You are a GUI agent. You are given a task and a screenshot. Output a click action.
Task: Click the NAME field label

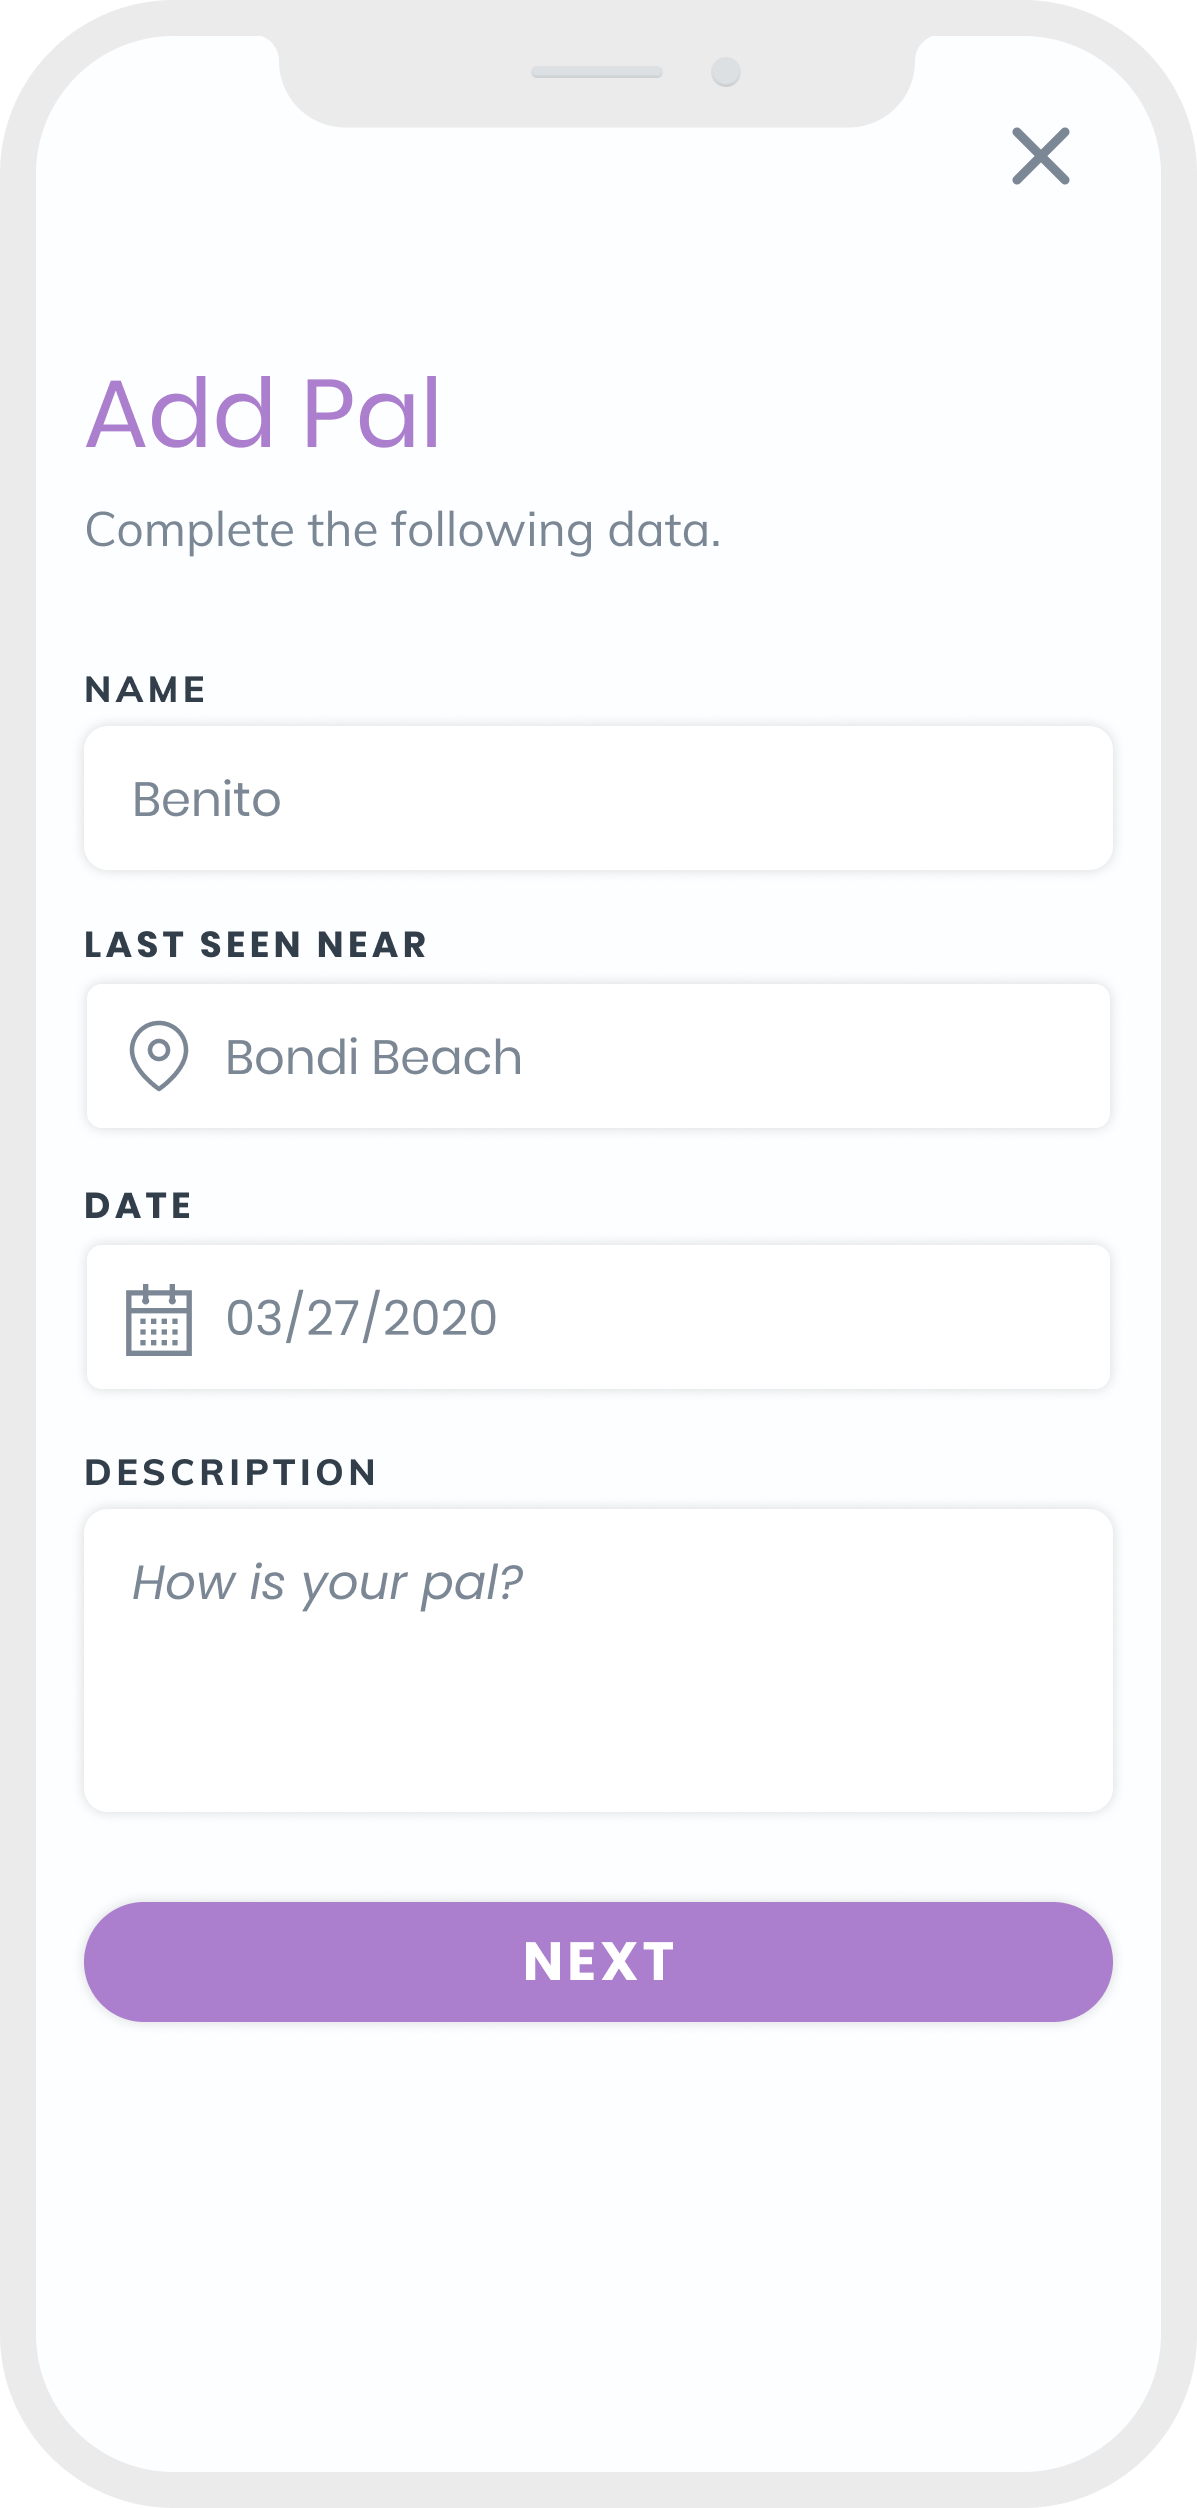click(x=146, y=690)
